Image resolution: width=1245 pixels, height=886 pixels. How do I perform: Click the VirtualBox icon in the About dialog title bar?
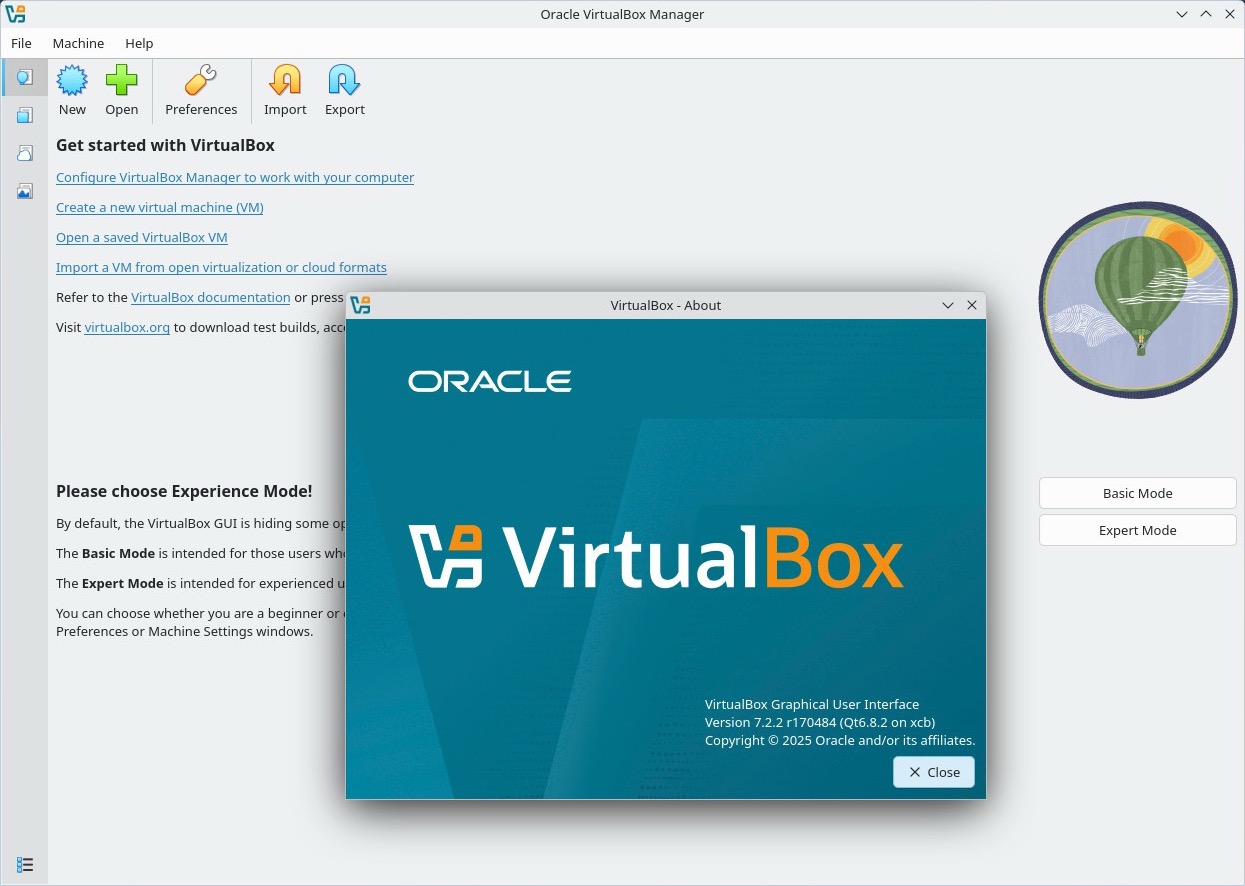click(361, 305)
